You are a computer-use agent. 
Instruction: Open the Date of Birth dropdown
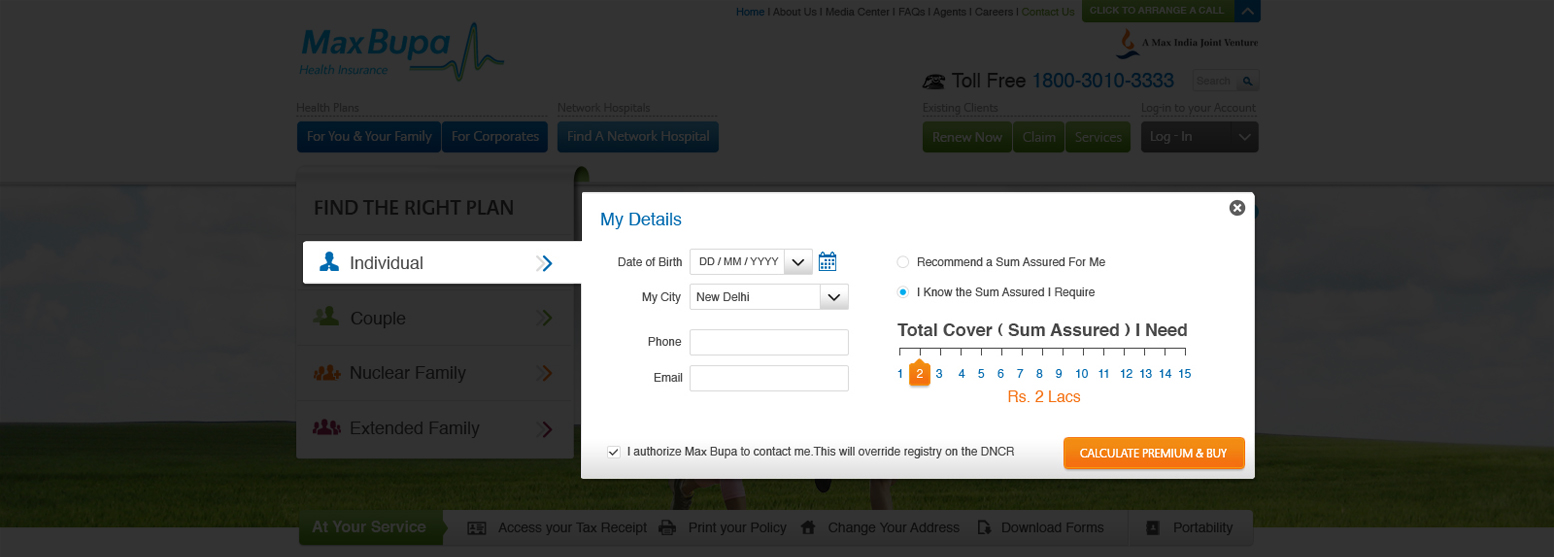pos(798,262)
